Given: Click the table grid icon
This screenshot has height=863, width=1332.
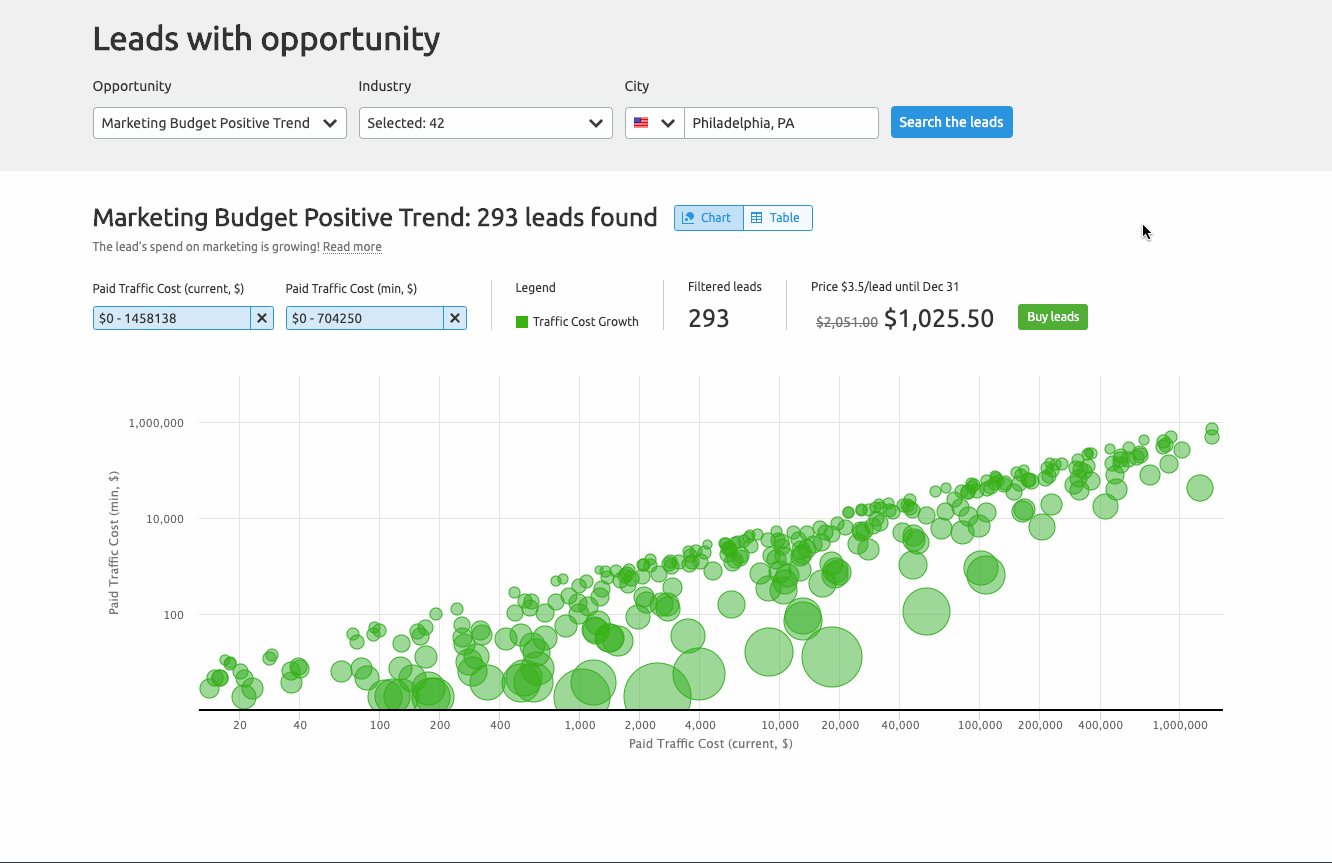Looking at the screenshot, I should click(757, 218).
